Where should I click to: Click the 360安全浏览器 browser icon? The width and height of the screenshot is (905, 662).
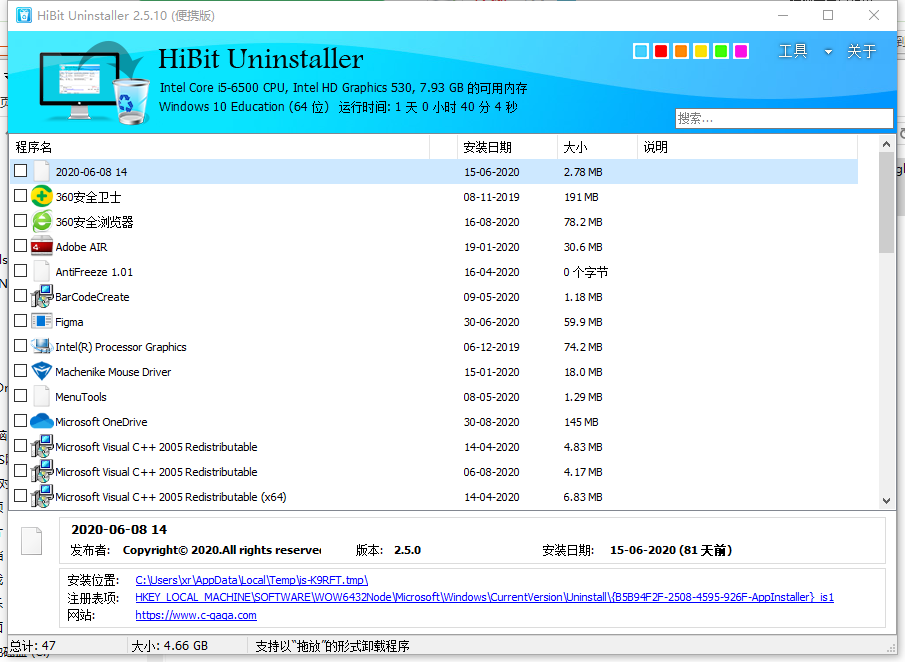coord(42,222)
